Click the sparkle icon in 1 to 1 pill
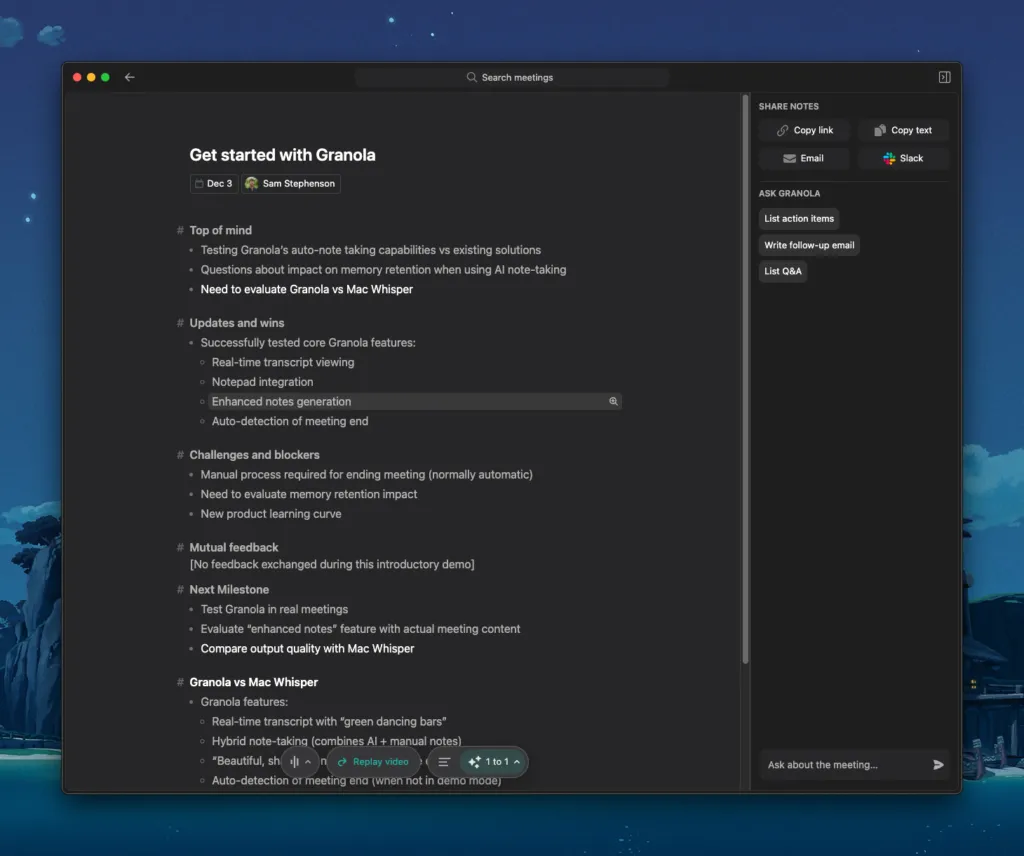The image size is (1024, 856). pyautogui.click(x=475, y=761)
